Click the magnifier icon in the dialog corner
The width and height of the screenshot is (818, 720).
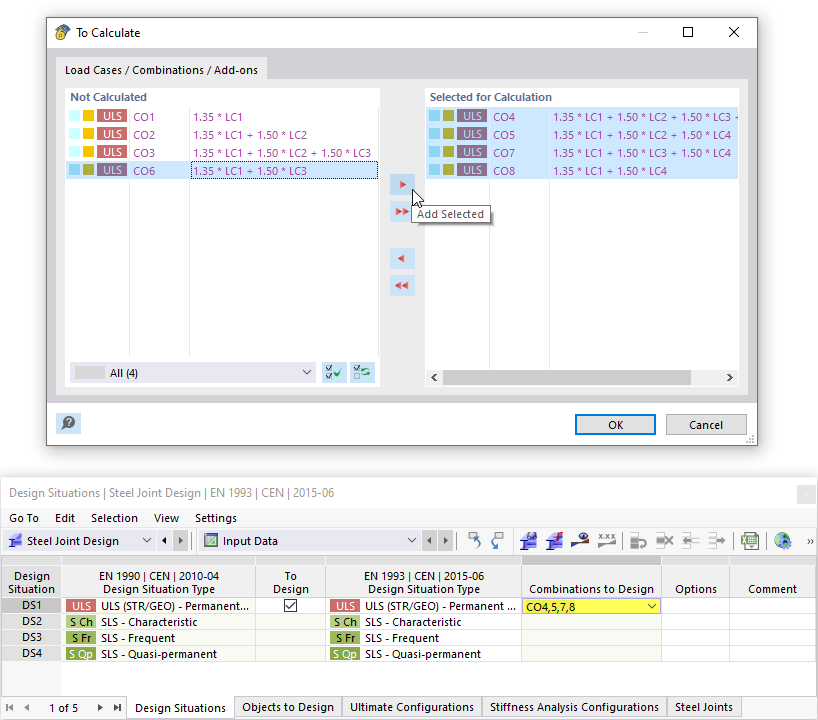pos(68,423)
